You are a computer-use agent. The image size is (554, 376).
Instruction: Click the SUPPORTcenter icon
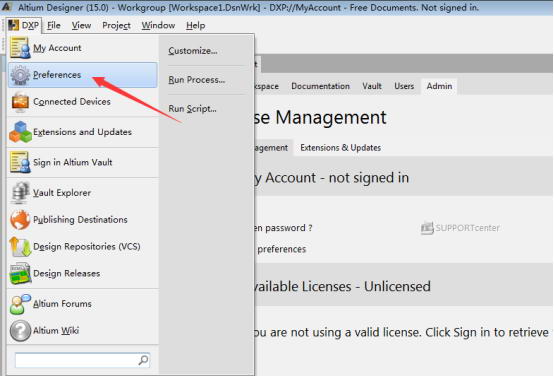(427, 228)
